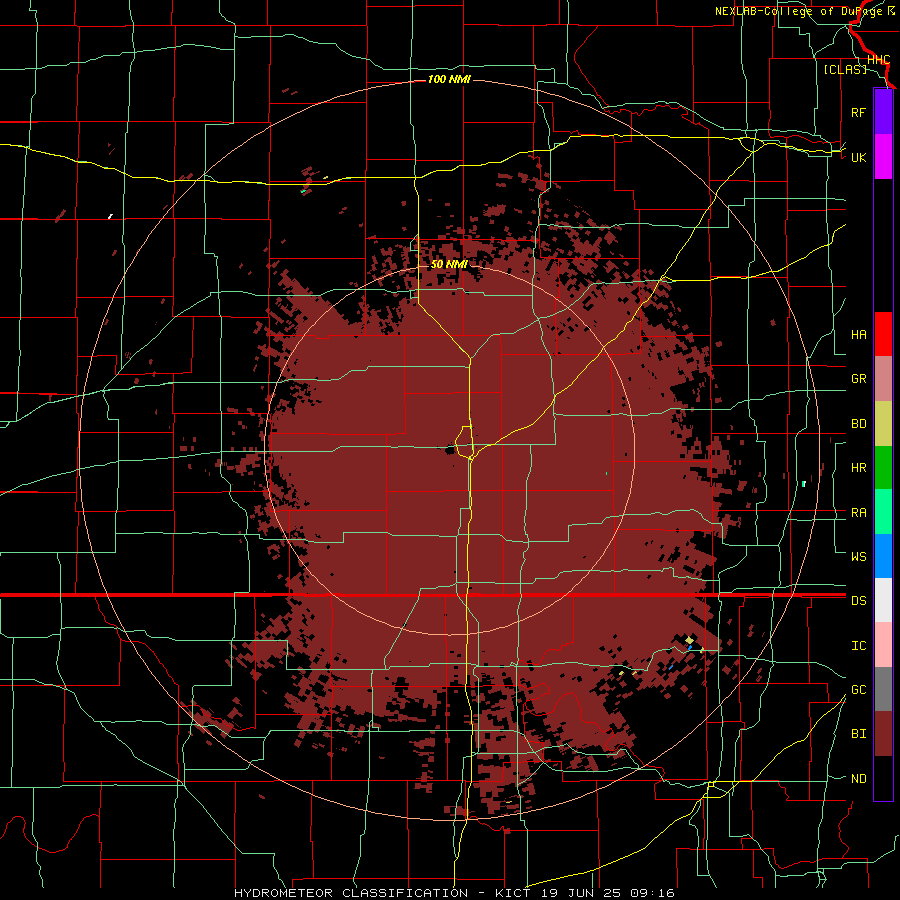Click the 100 NMI range ring label
900x900 pixels.
point(449,79)
